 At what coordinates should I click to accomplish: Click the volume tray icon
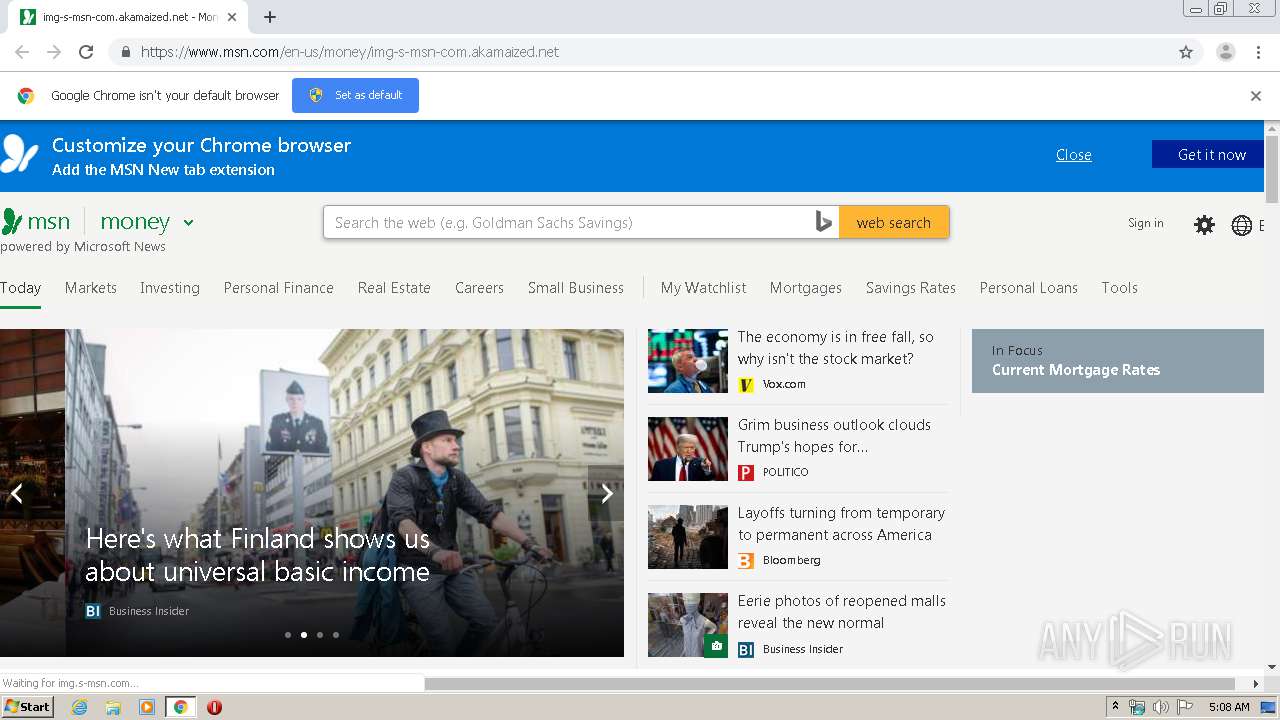coord(1160,707)
